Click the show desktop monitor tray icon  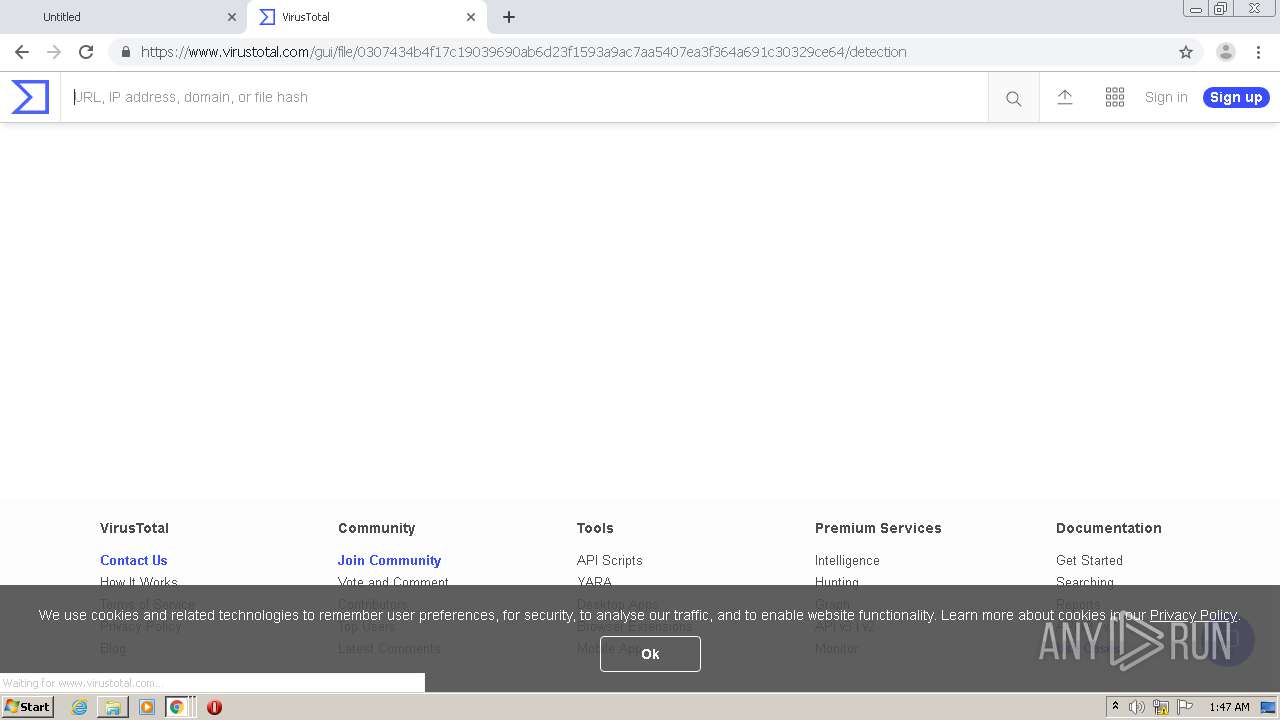[x=1268, y=707]
